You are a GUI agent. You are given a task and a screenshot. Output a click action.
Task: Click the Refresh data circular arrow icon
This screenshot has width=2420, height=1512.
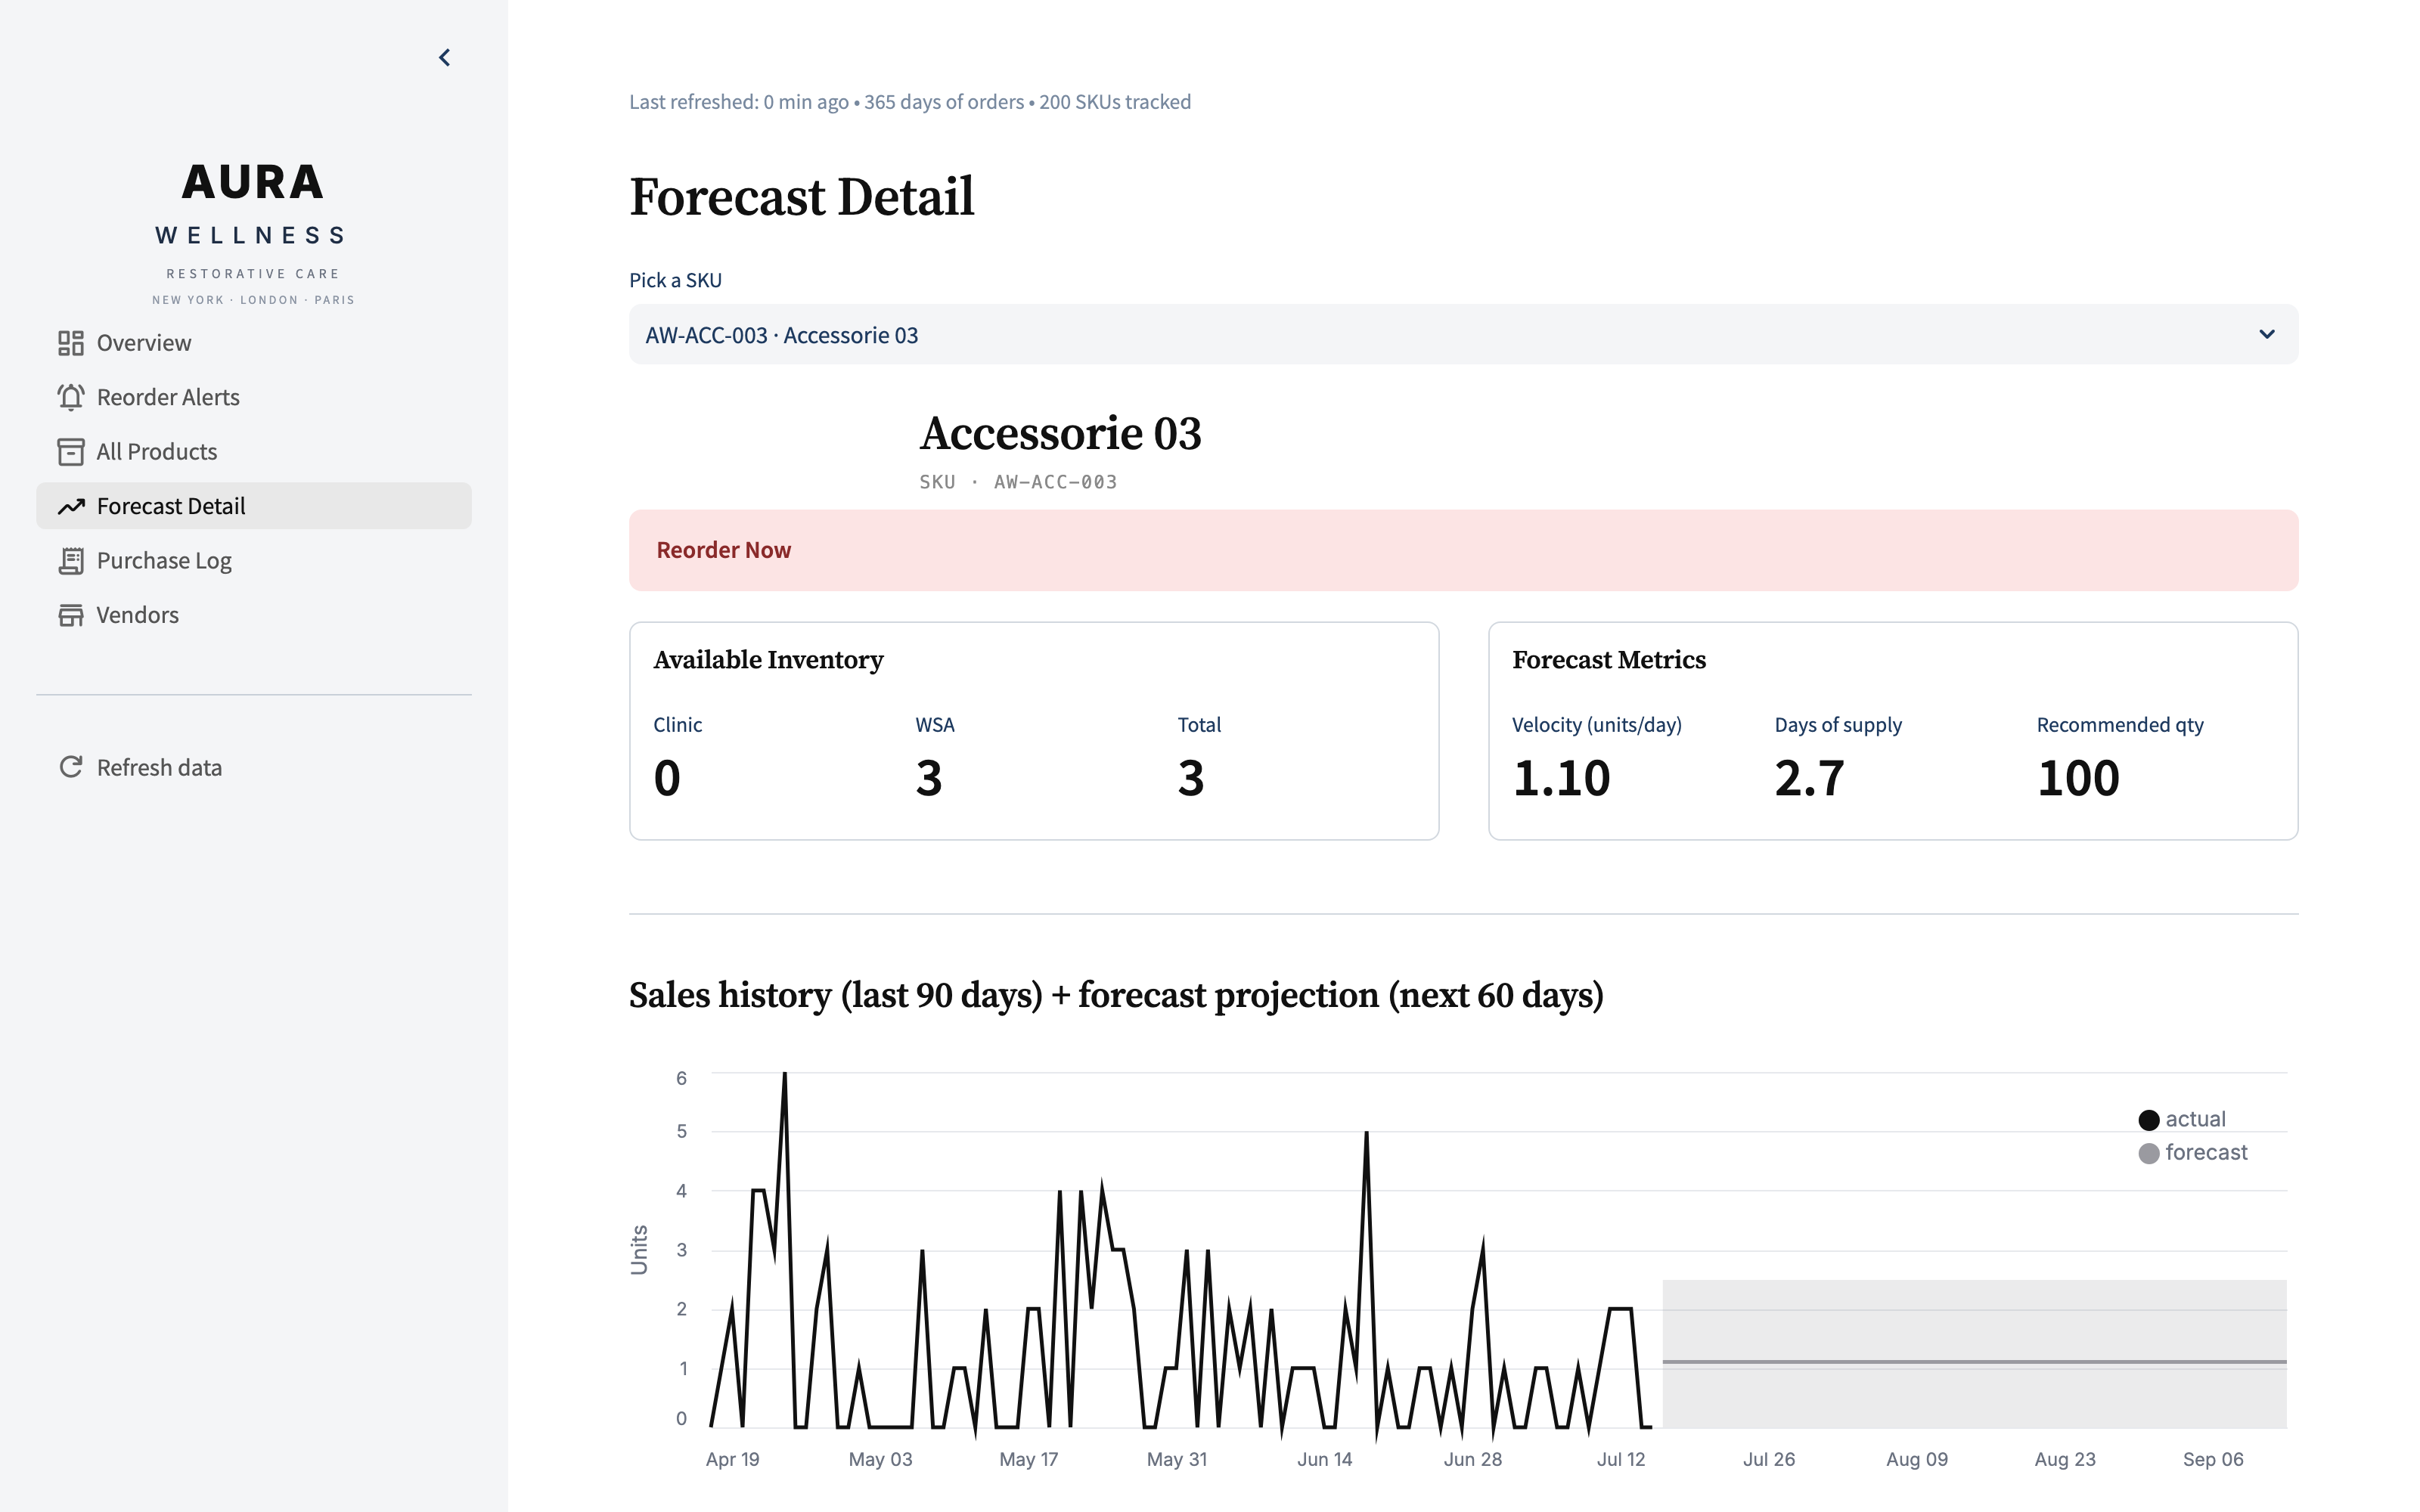tap(71, 767)
